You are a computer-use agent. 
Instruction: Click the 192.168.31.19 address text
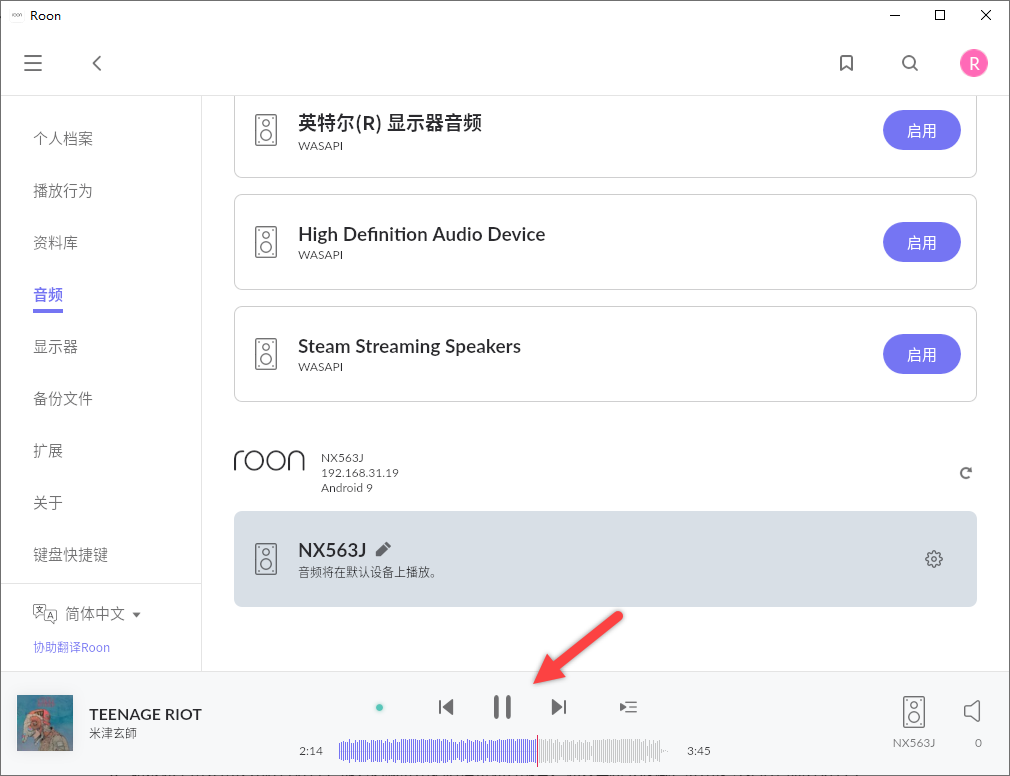tap(360, 473)
